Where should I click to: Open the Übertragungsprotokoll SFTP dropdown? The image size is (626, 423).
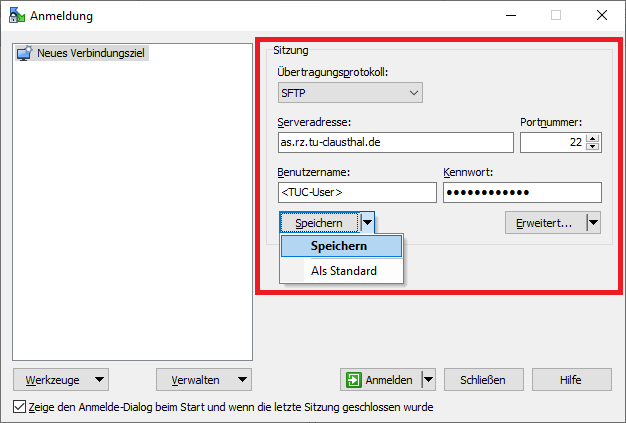click(x=350, y=93)
